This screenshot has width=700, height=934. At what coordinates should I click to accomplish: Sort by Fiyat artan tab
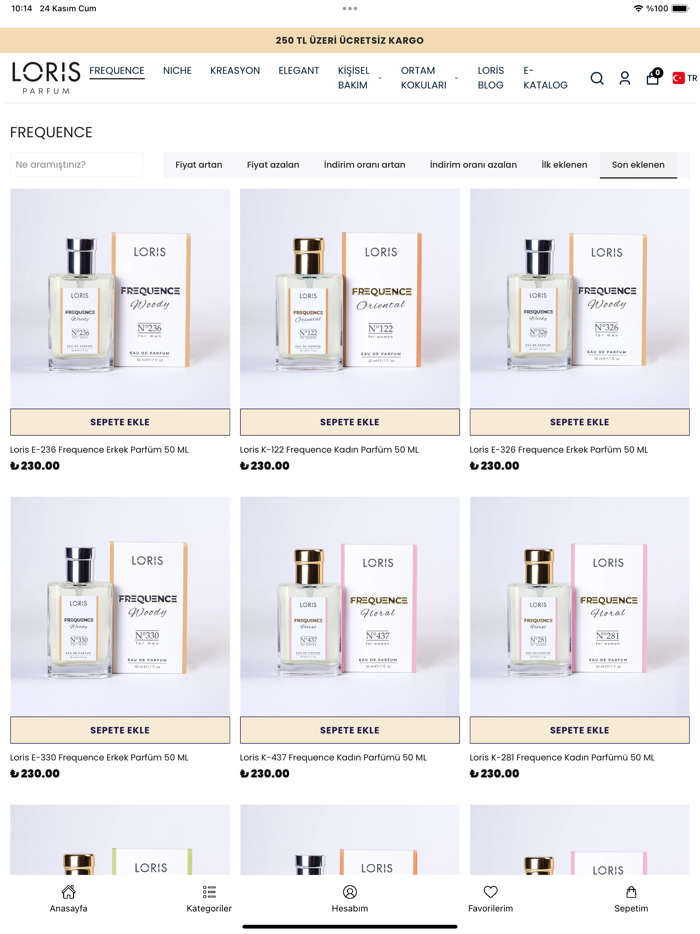(x=198, y=164)
